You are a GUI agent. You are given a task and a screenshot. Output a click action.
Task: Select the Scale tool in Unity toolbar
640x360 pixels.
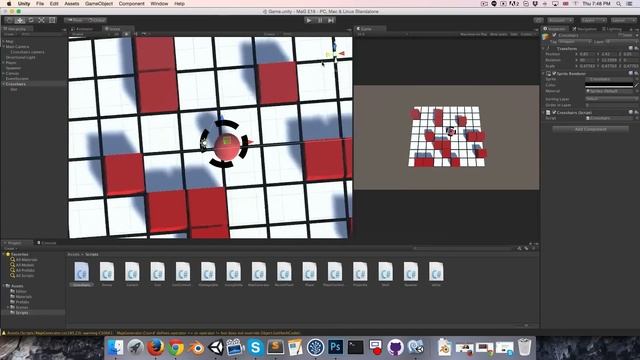pyautogui.click(x=41, y=20)
